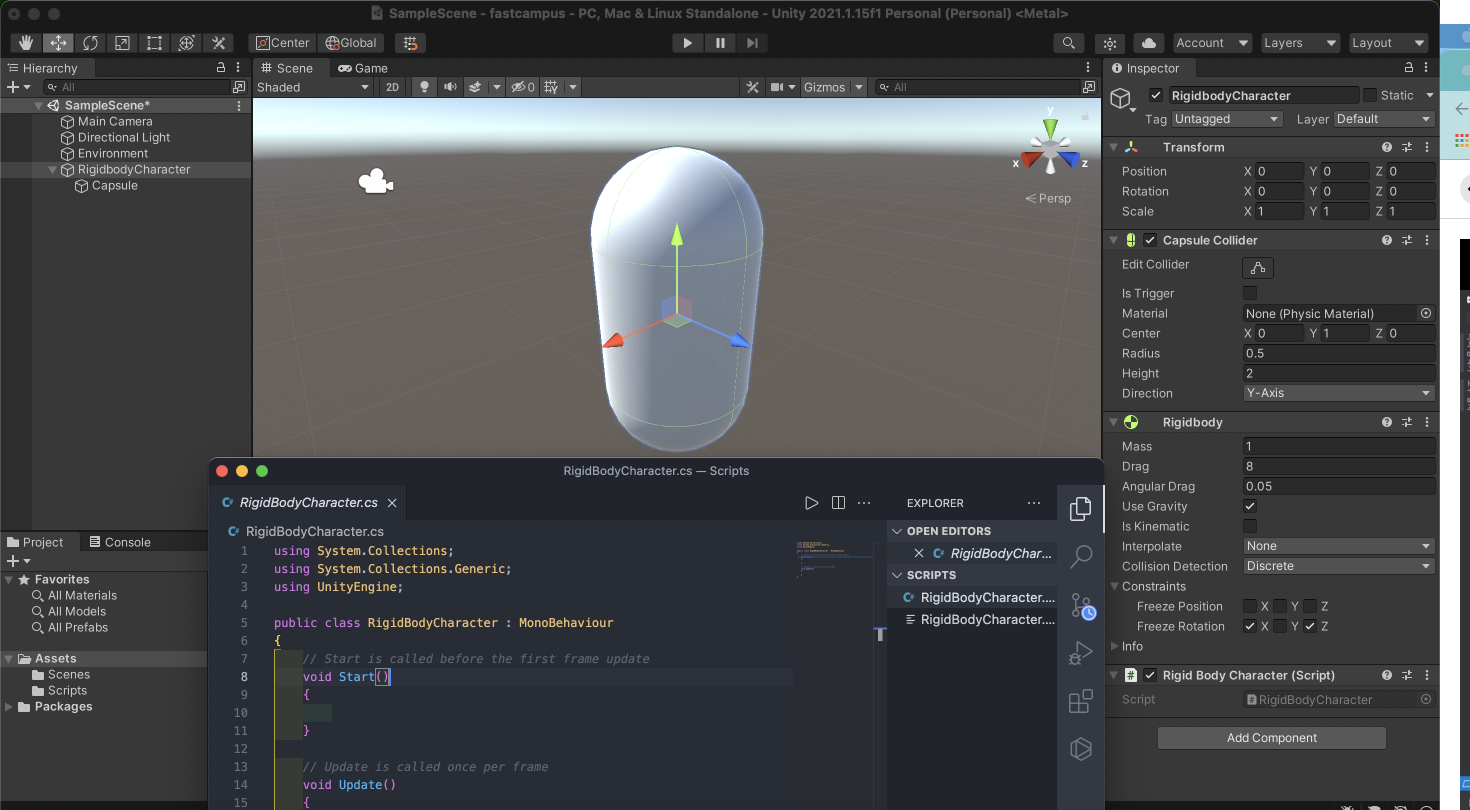Screen dimensions: 1470x810
Task: Split the VS Code editor
Action: pos(839,503)
